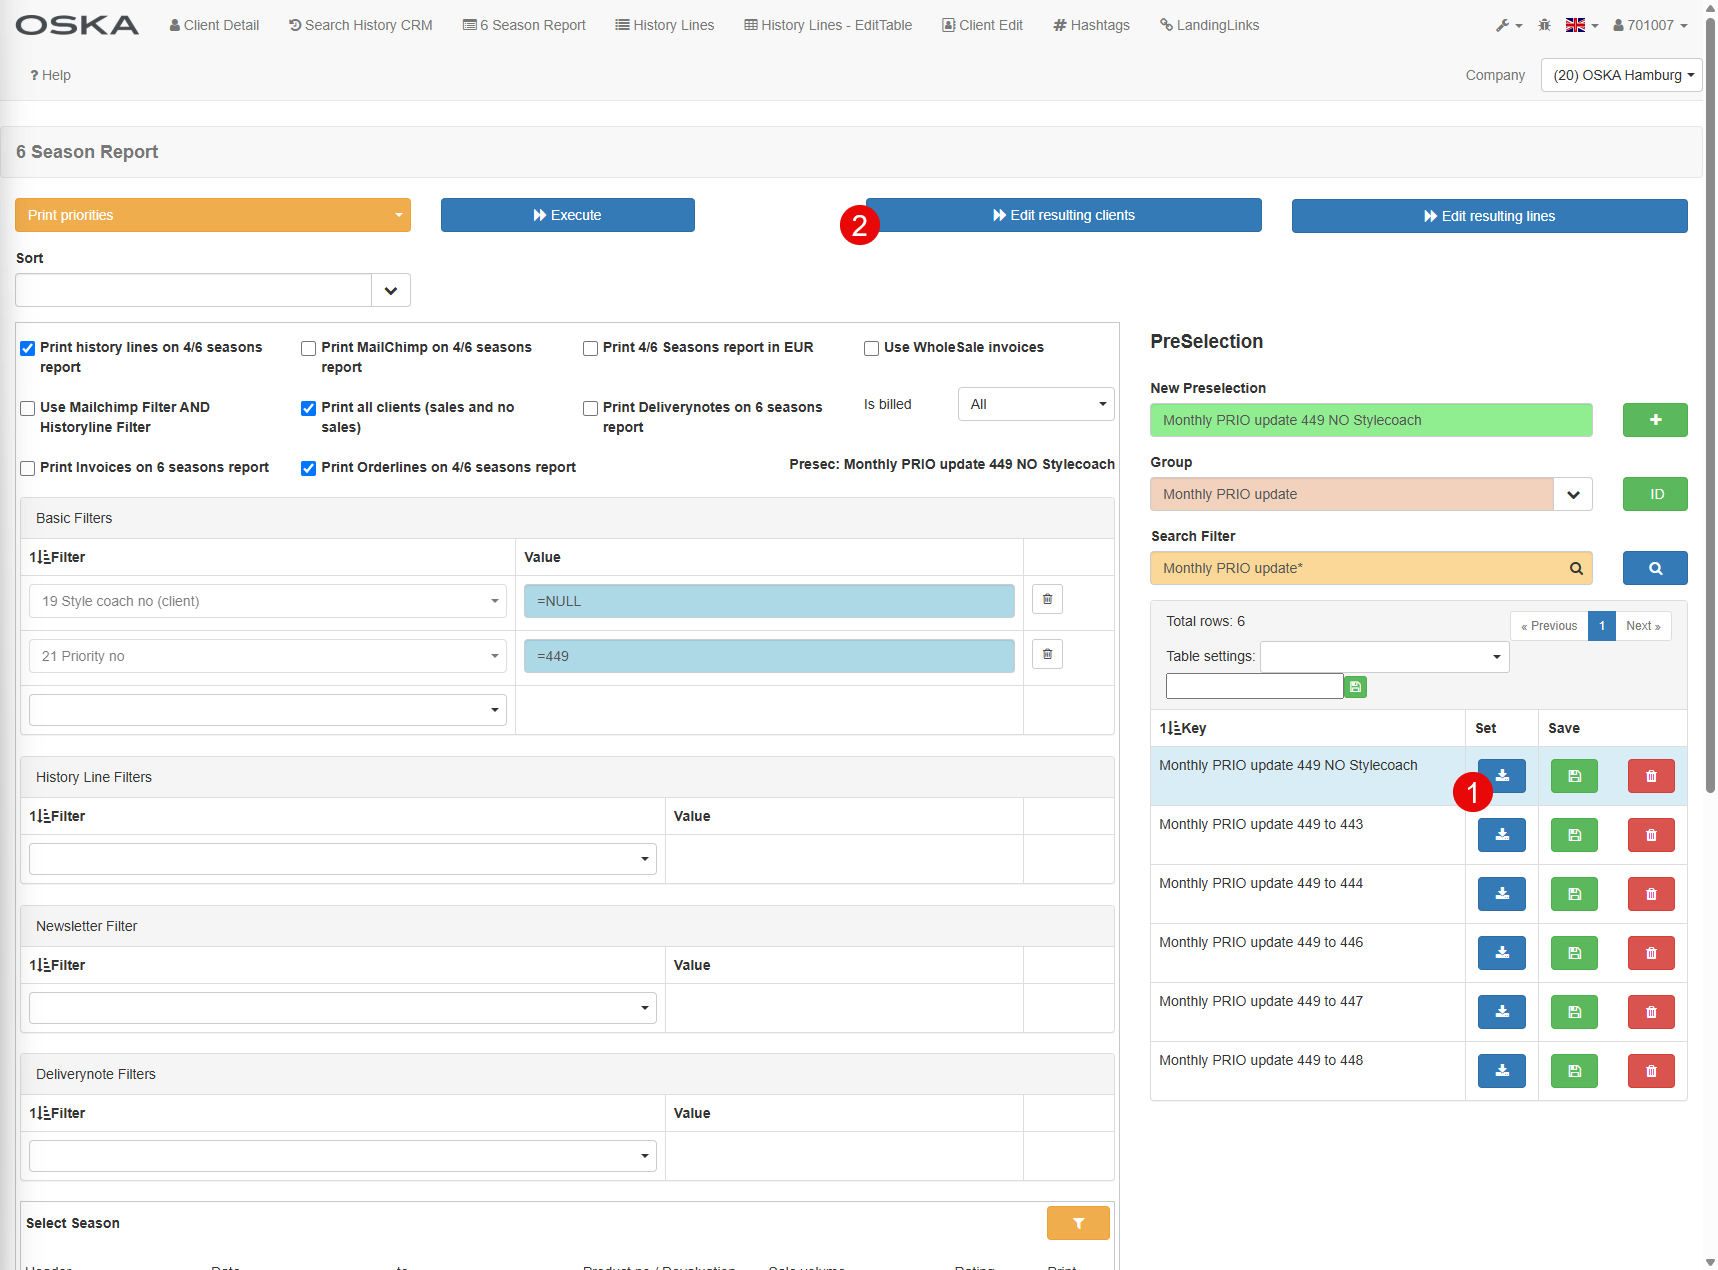This screenshot has width=1718, height=1270.
Task: Open the Company selector '(20) OSKA Hamburg'
Action: (1620, 75)
